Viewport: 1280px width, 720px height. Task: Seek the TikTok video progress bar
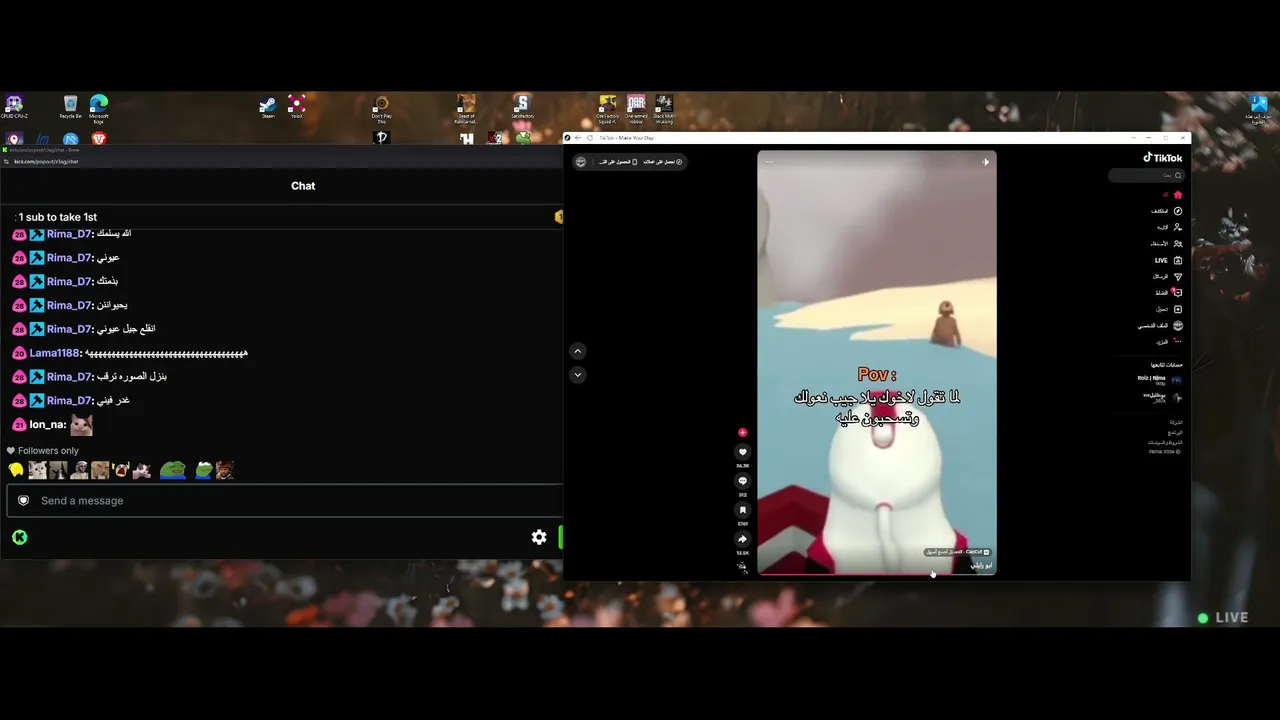[877, 574]
